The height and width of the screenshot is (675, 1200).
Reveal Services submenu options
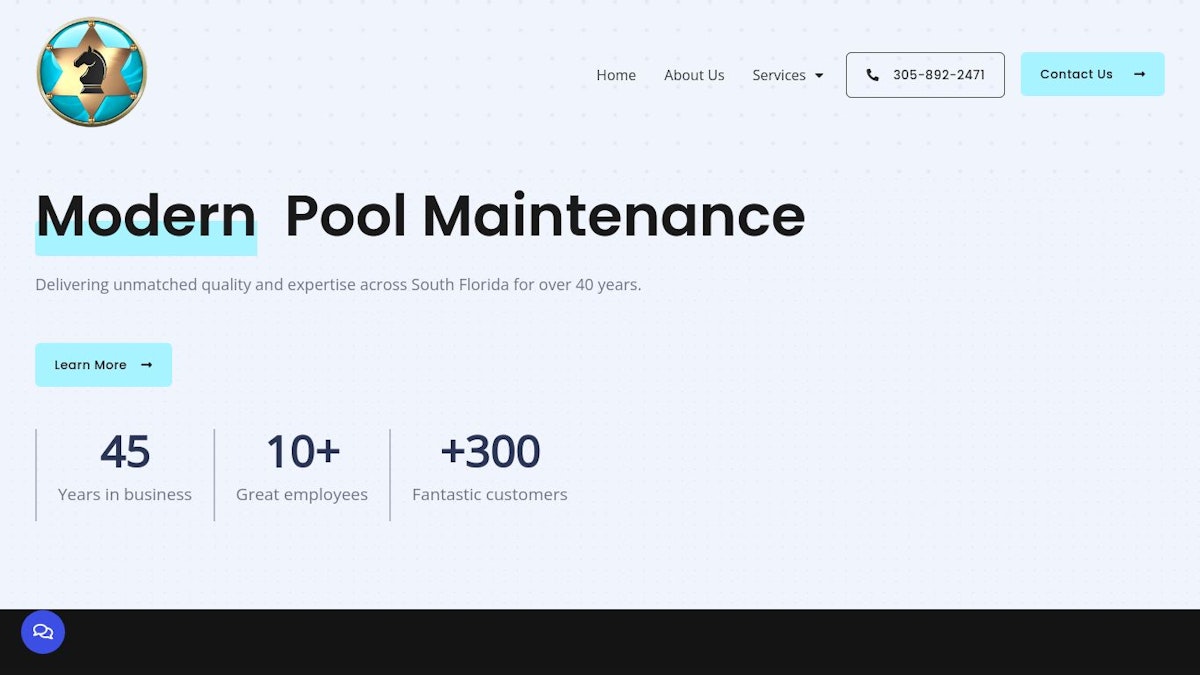[x=788, y=75]
